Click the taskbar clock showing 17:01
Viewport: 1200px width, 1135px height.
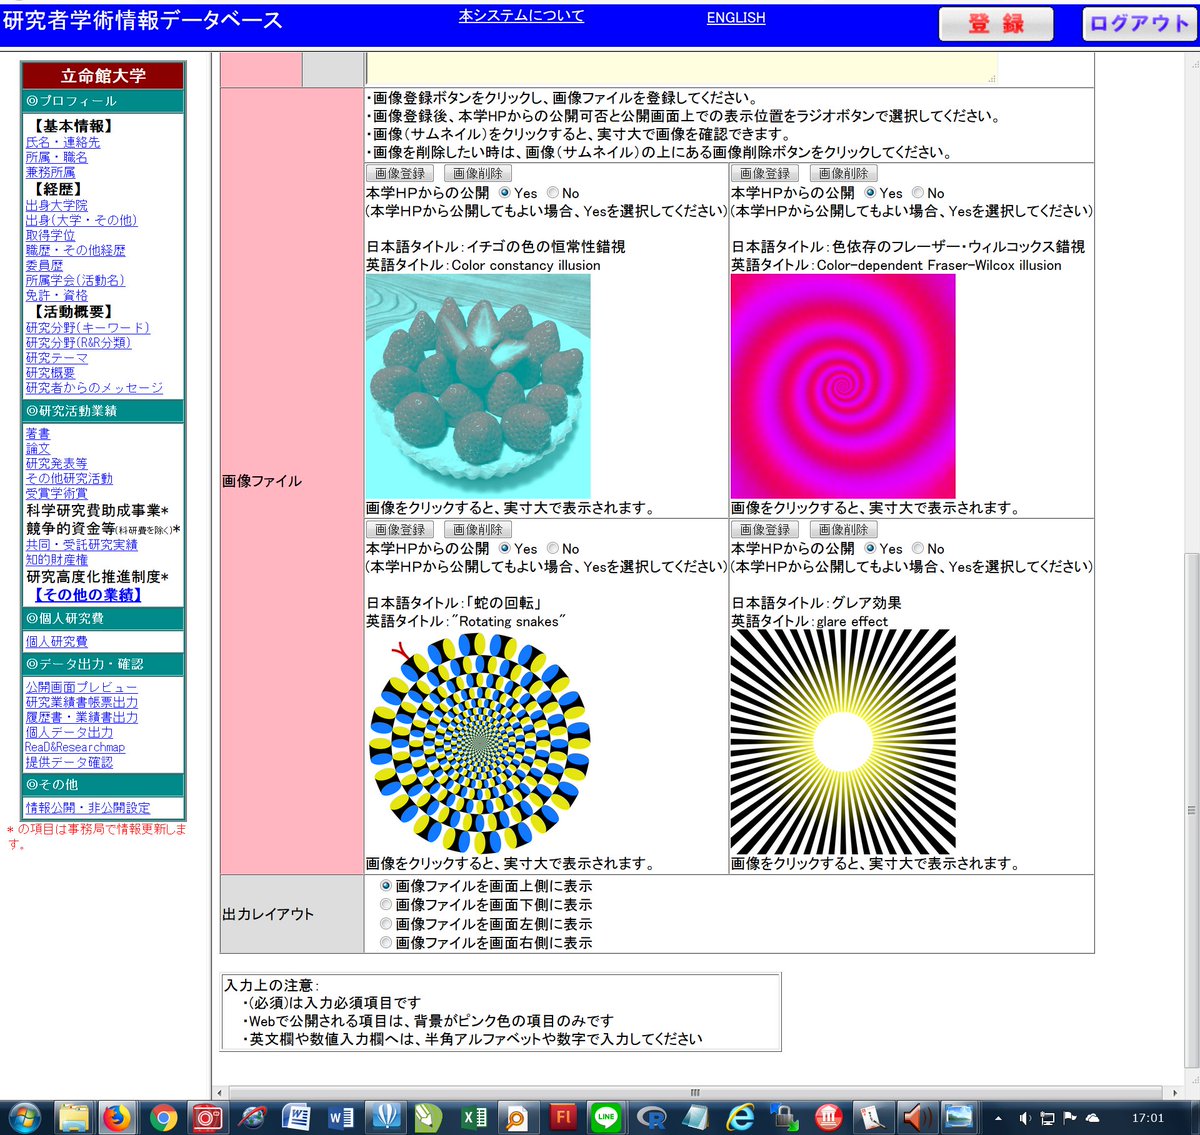[1147, 1118]
